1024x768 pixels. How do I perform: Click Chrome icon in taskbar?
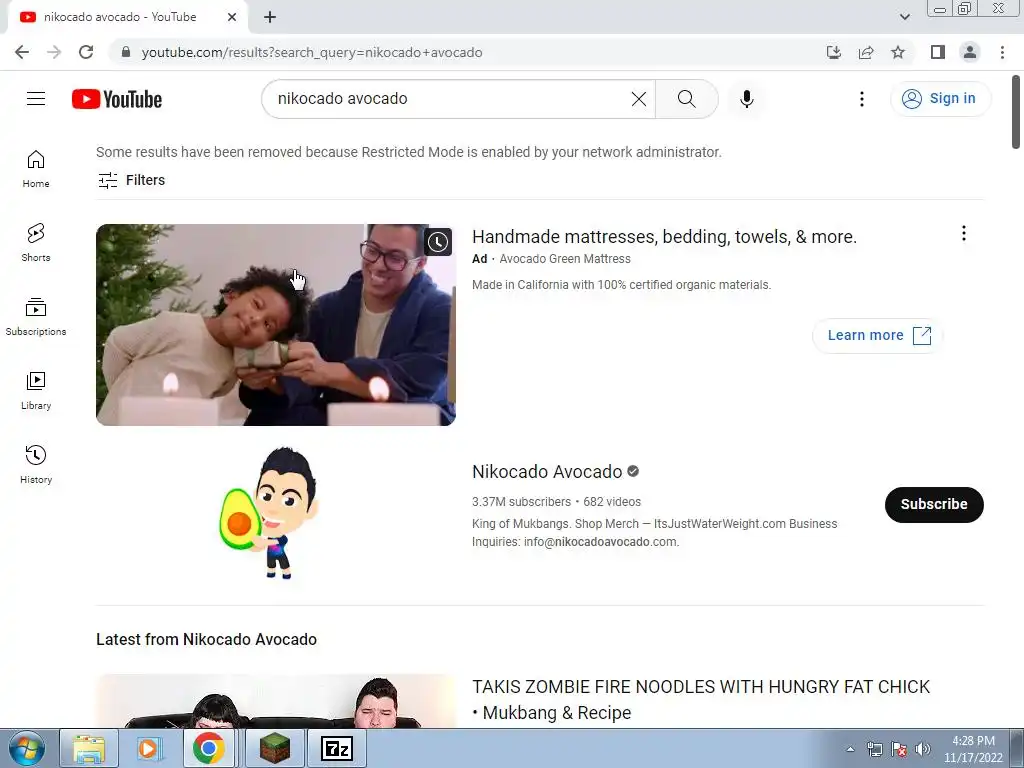pos(208,748)
